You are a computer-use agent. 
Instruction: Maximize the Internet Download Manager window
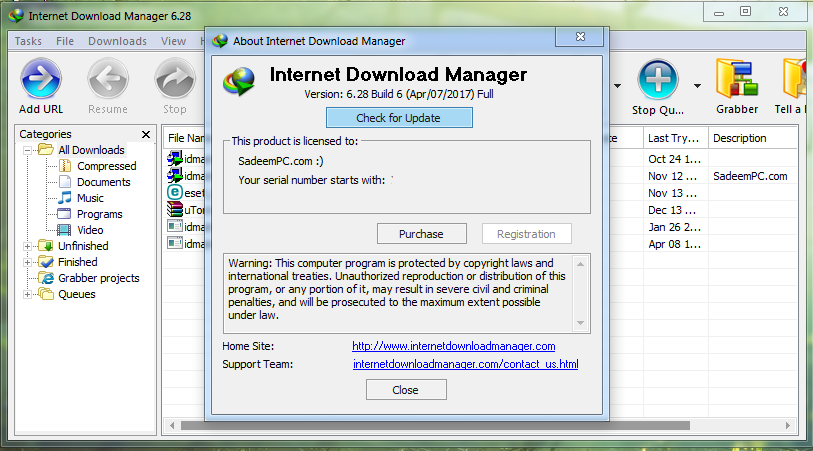point(745,11)
